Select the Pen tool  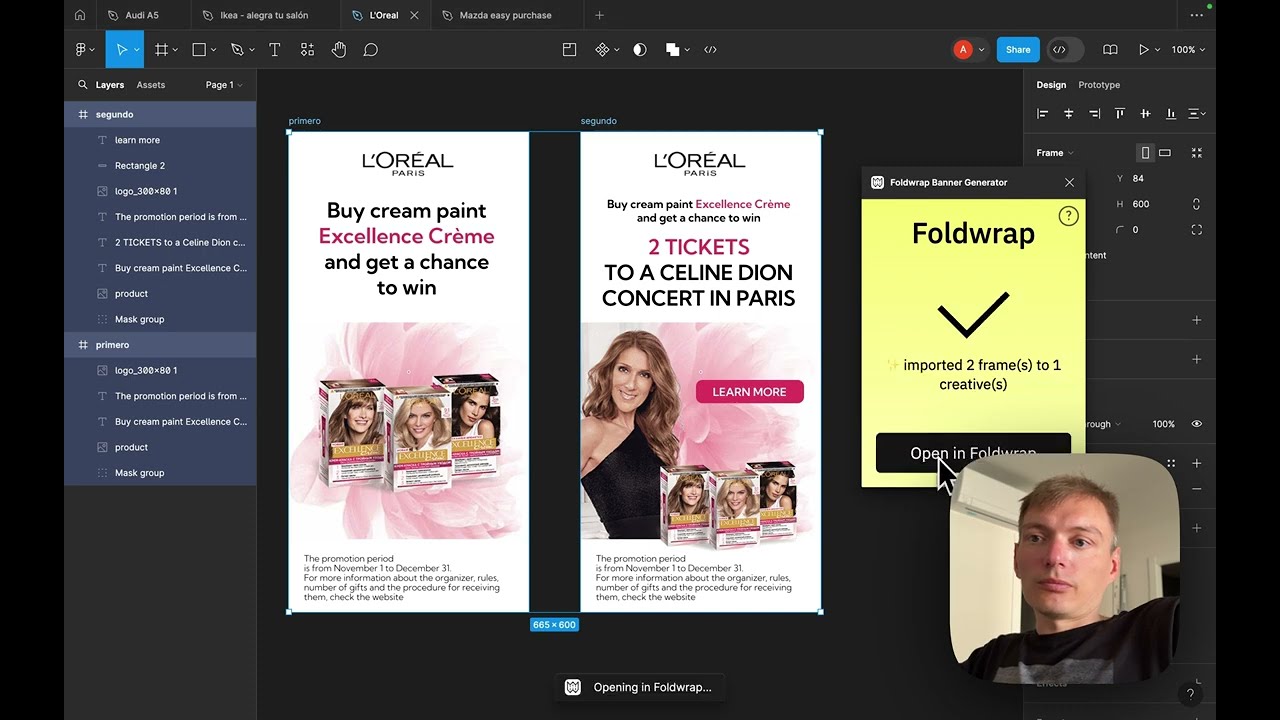click(237, 49)
